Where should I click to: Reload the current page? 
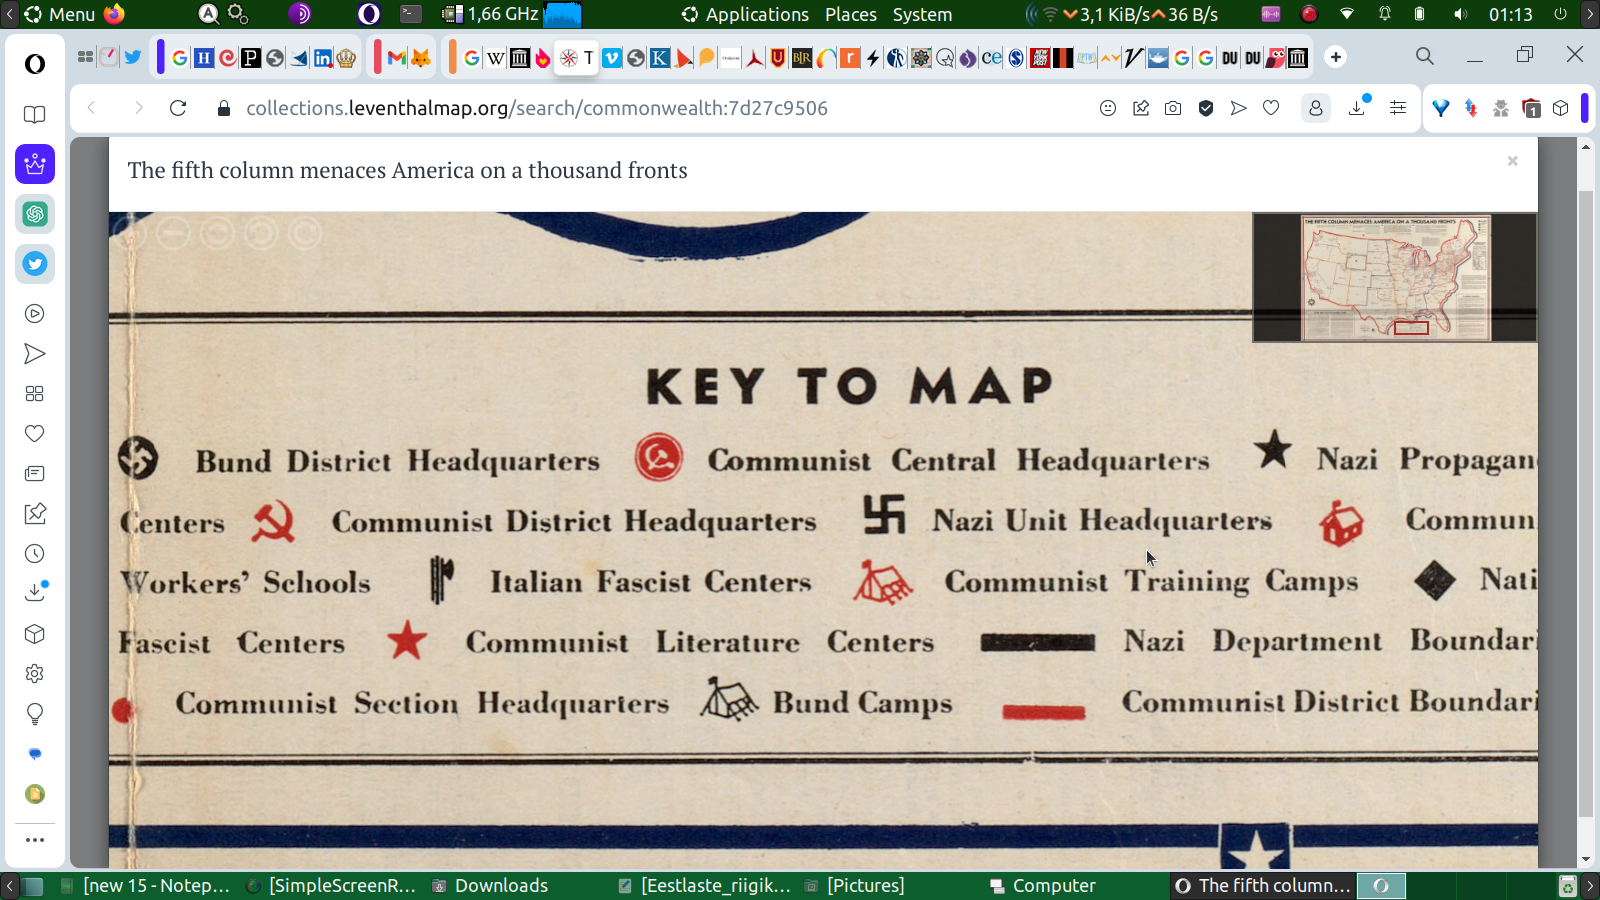(x=178, y=108)
